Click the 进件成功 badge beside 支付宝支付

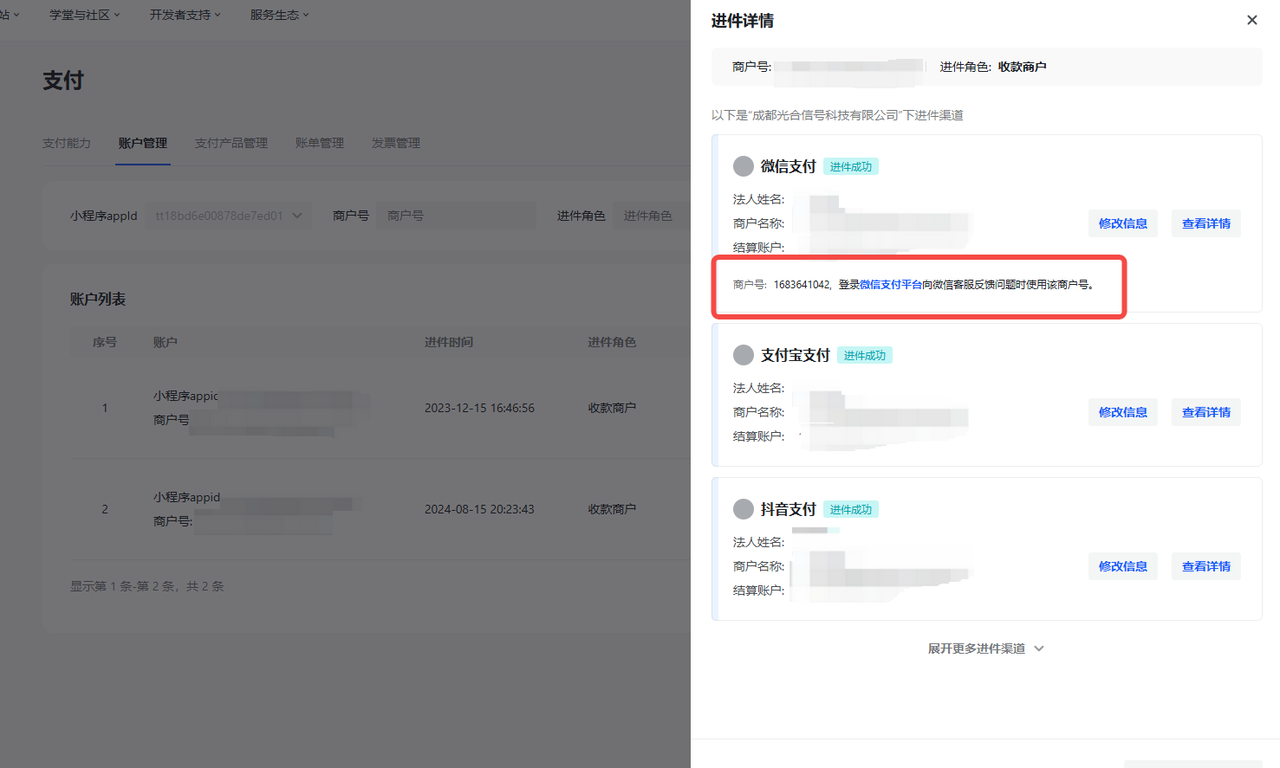pyautogui.click(x=864, y=355)
